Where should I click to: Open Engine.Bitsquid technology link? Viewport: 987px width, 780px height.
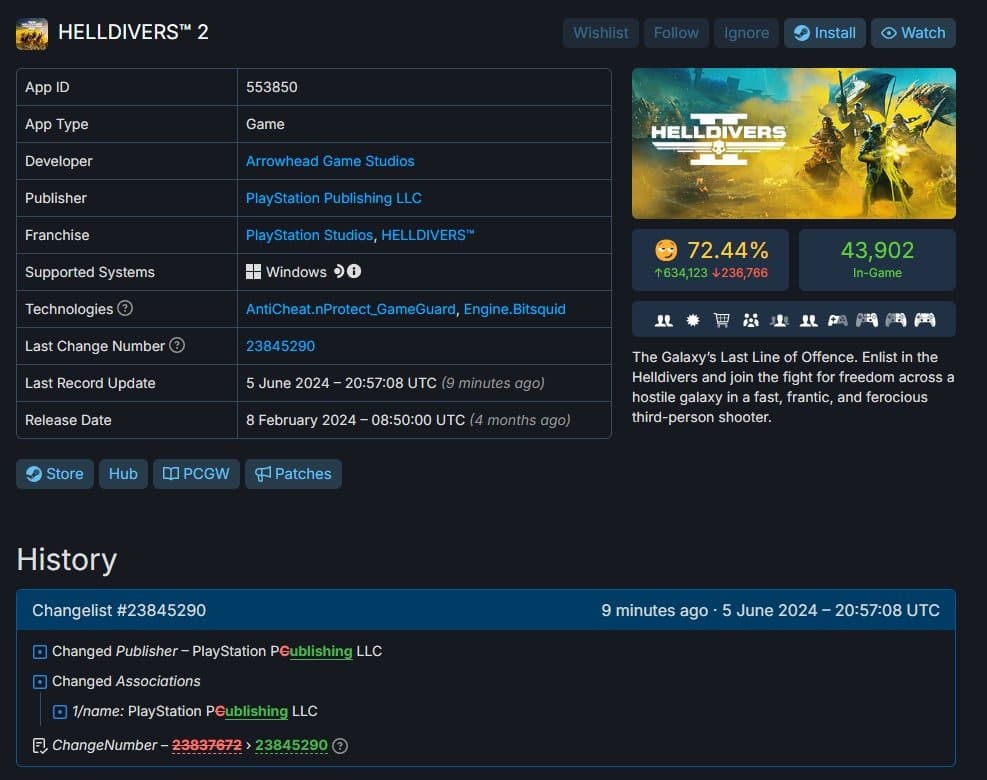click(x=514, y=309)
